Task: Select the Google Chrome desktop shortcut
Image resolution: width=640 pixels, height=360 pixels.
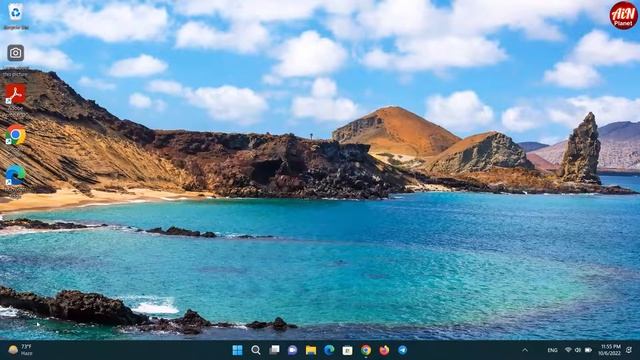Action: point(16,139)
